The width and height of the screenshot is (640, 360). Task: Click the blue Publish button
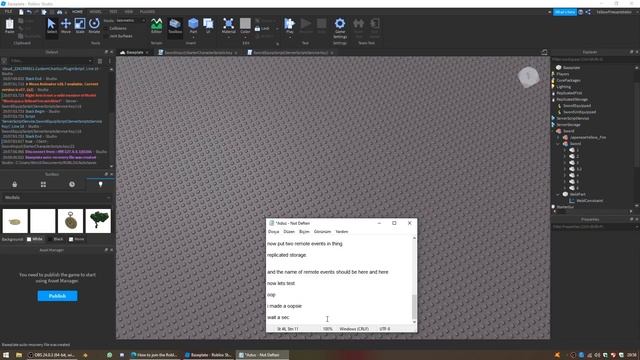(58, 296)
